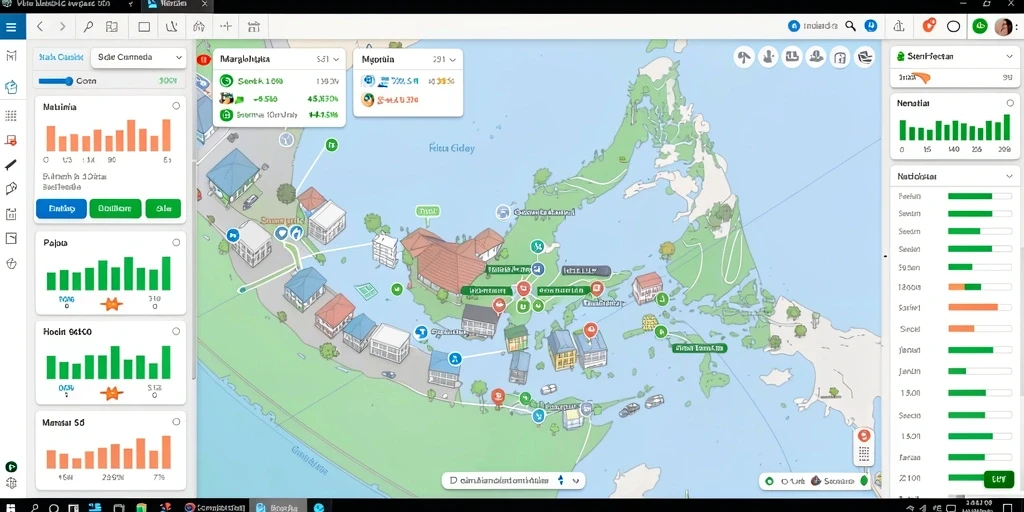Open the Edge icon on the taskbar
This screenshot has width=1024, height=512.
[319, 507]
